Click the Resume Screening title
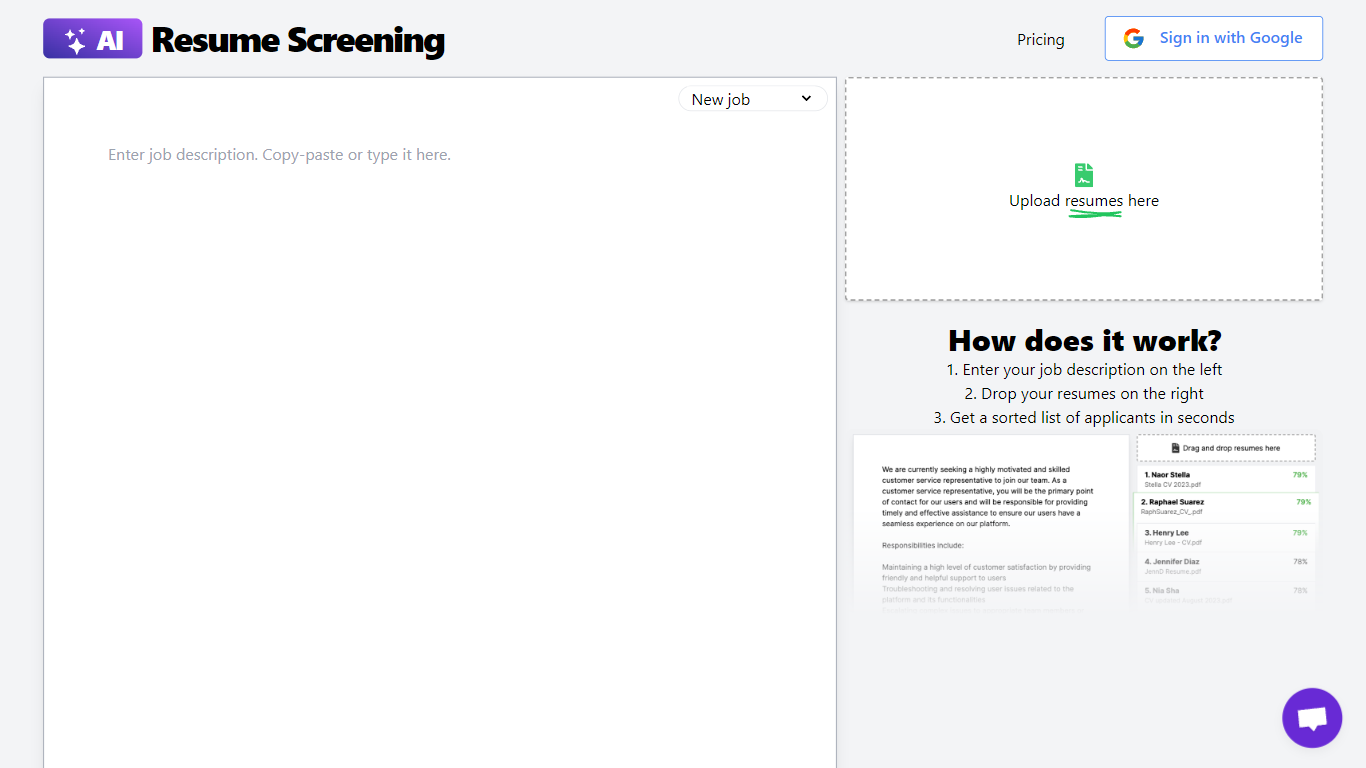Viewport: 1366px width, 768px height. 298,40
